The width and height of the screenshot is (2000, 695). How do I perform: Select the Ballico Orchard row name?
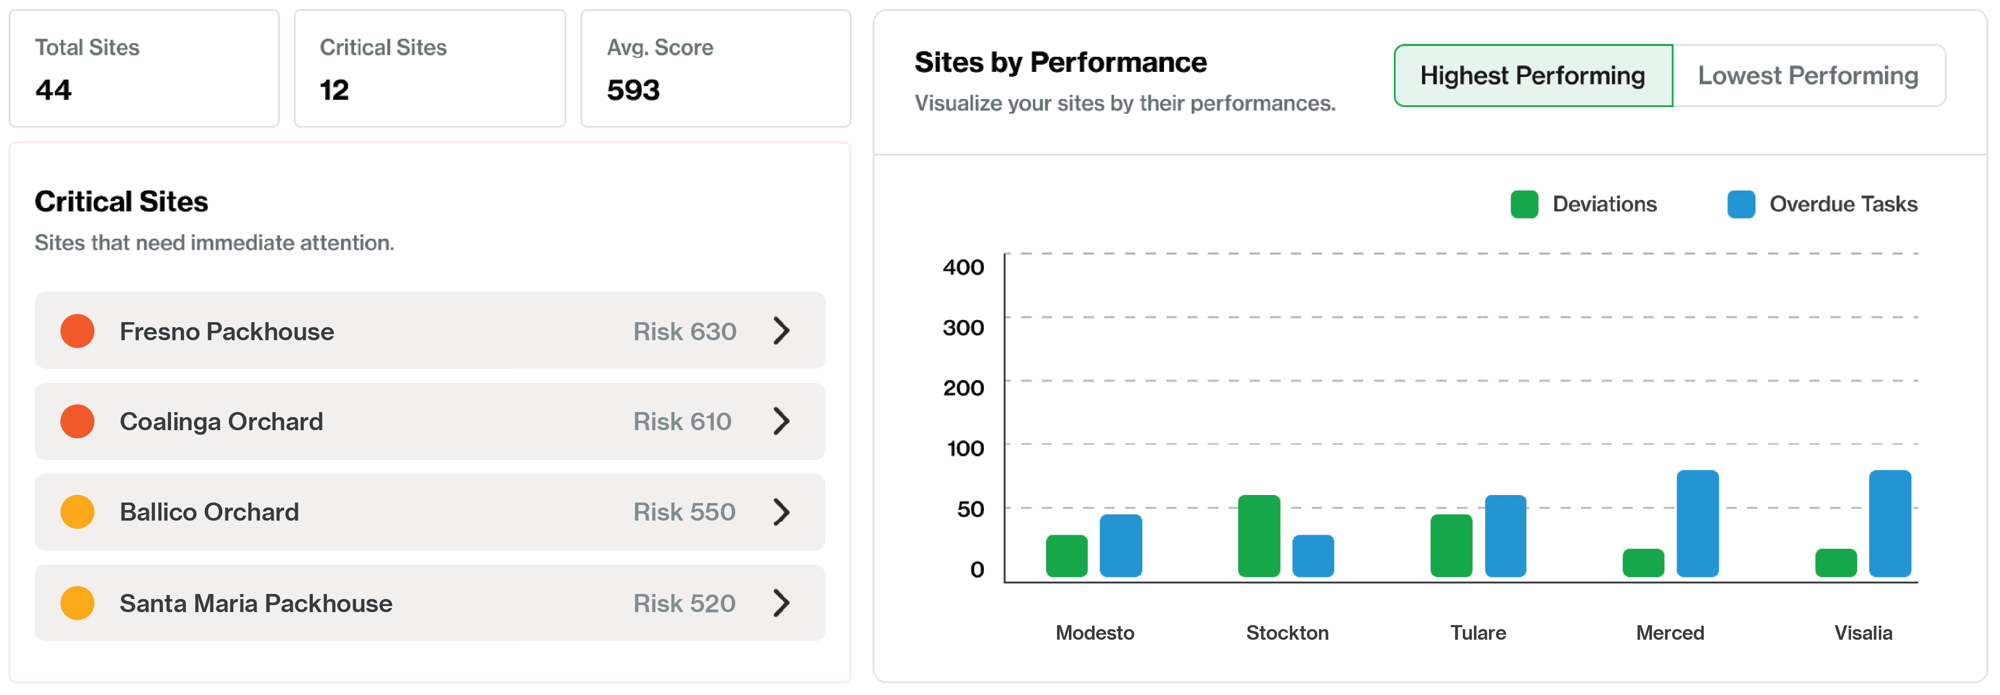(x=209, y=512)
